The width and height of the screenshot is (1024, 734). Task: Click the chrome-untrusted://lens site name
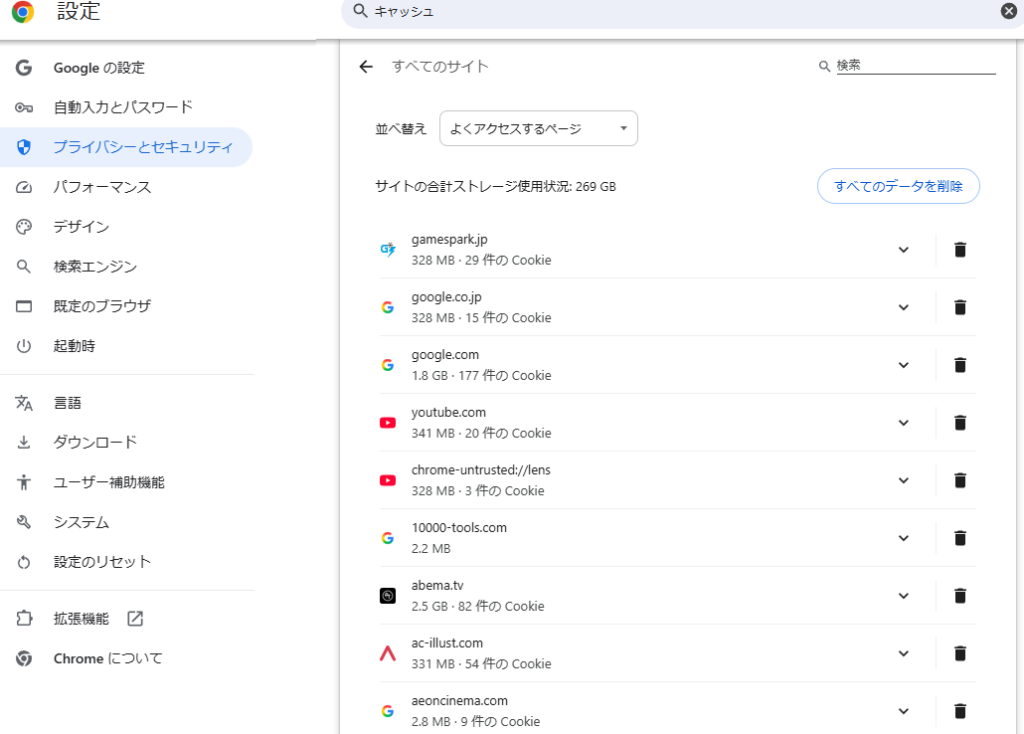click(x=481, y=470)
